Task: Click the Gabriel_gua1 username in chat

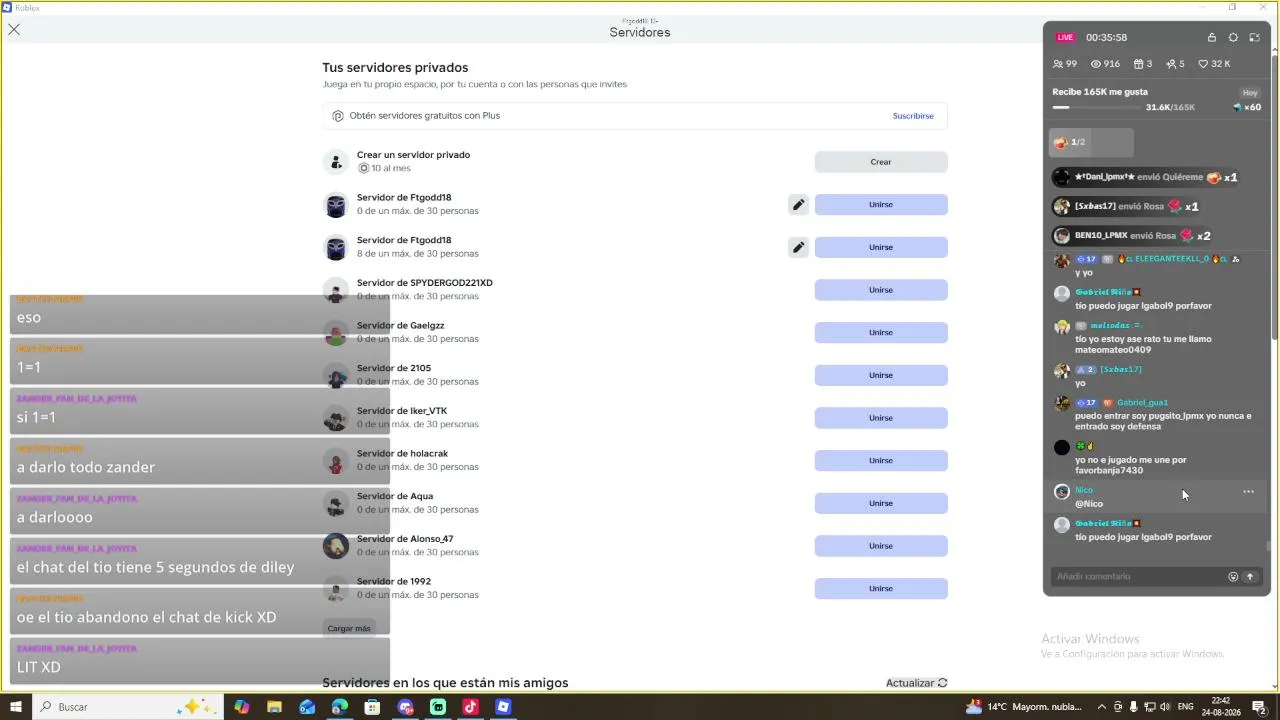Action: click(x=1142, y=403)
